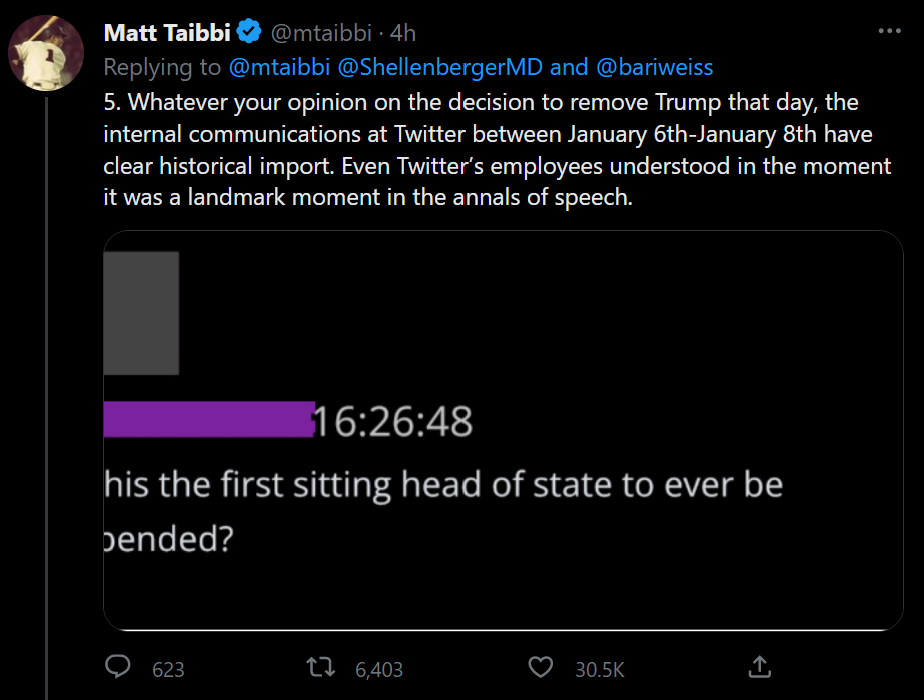Open the @bariweiss mention link
The height and width of the screenshot is (700, 924).
[656, 67]
